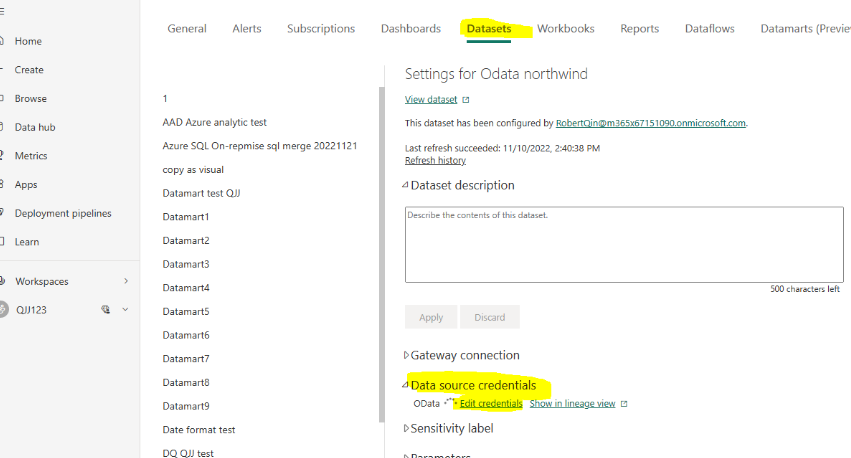Select dataset named "1"

tap(165, 99)
